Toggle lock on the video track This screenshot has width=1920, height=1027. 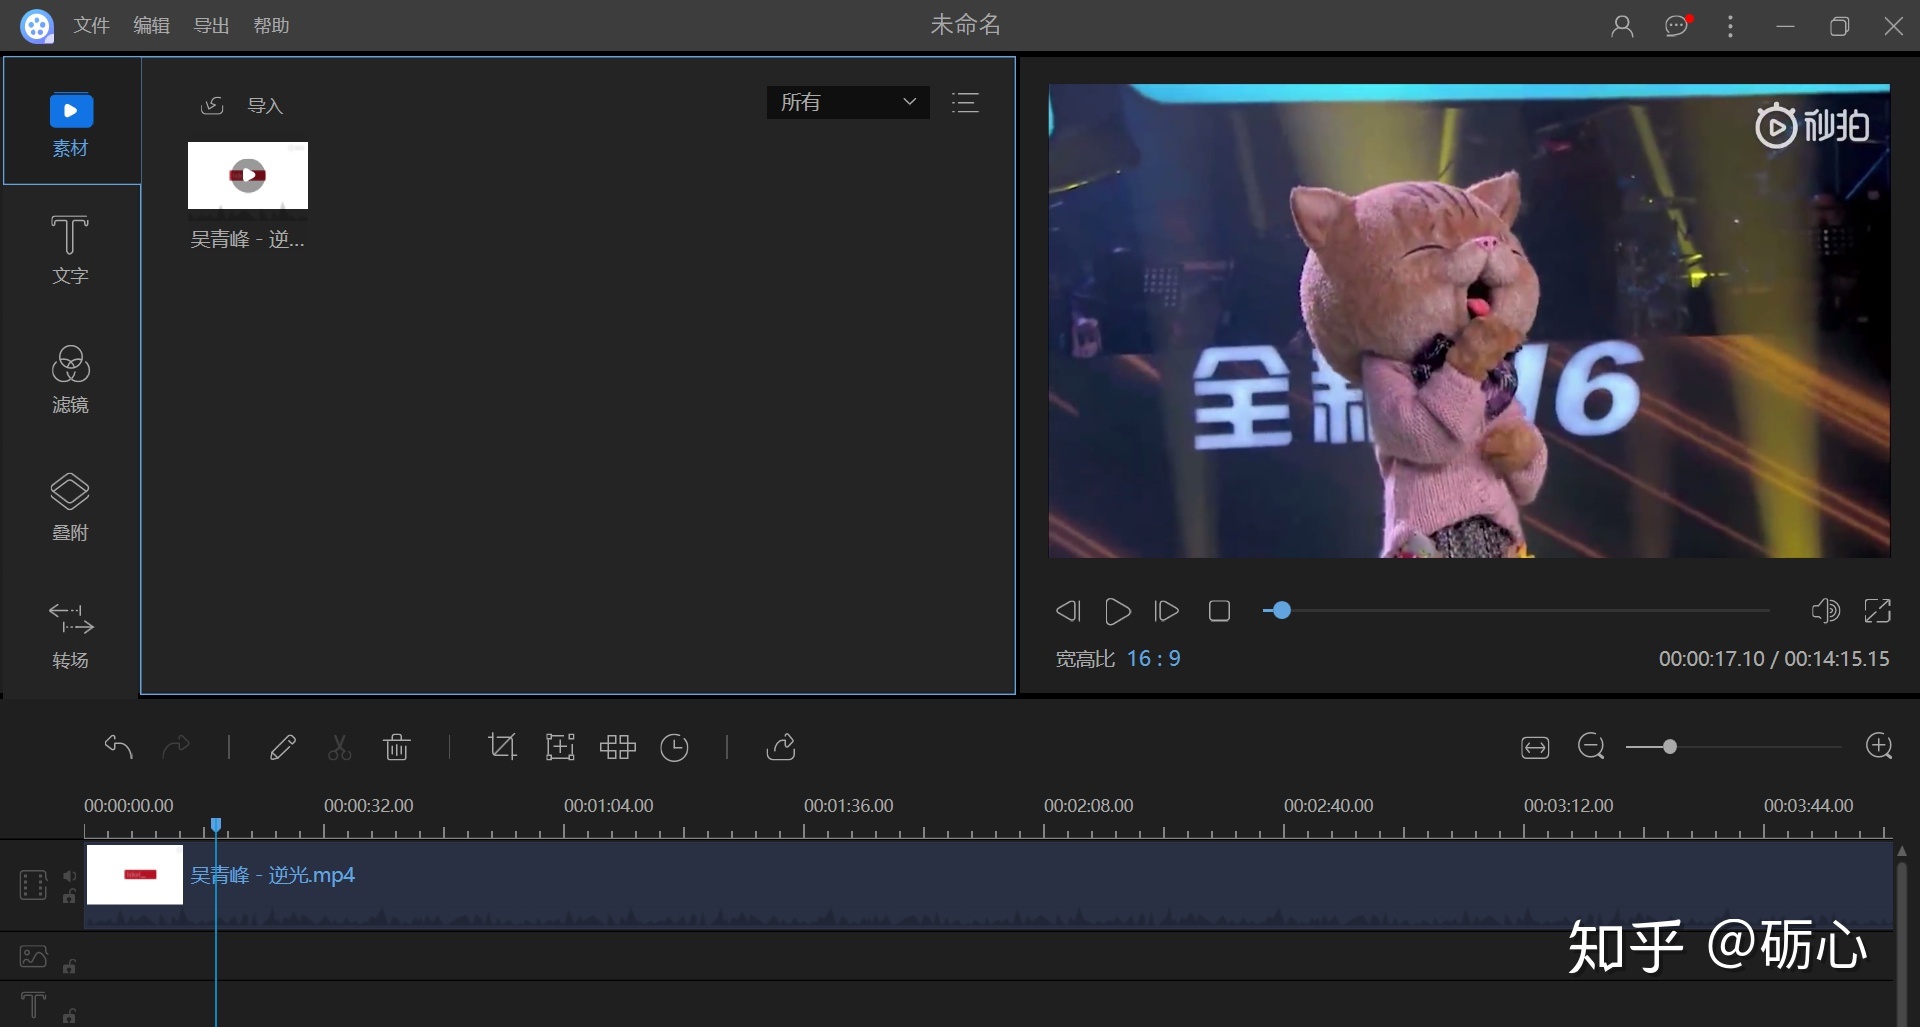(x=70, y=897)
